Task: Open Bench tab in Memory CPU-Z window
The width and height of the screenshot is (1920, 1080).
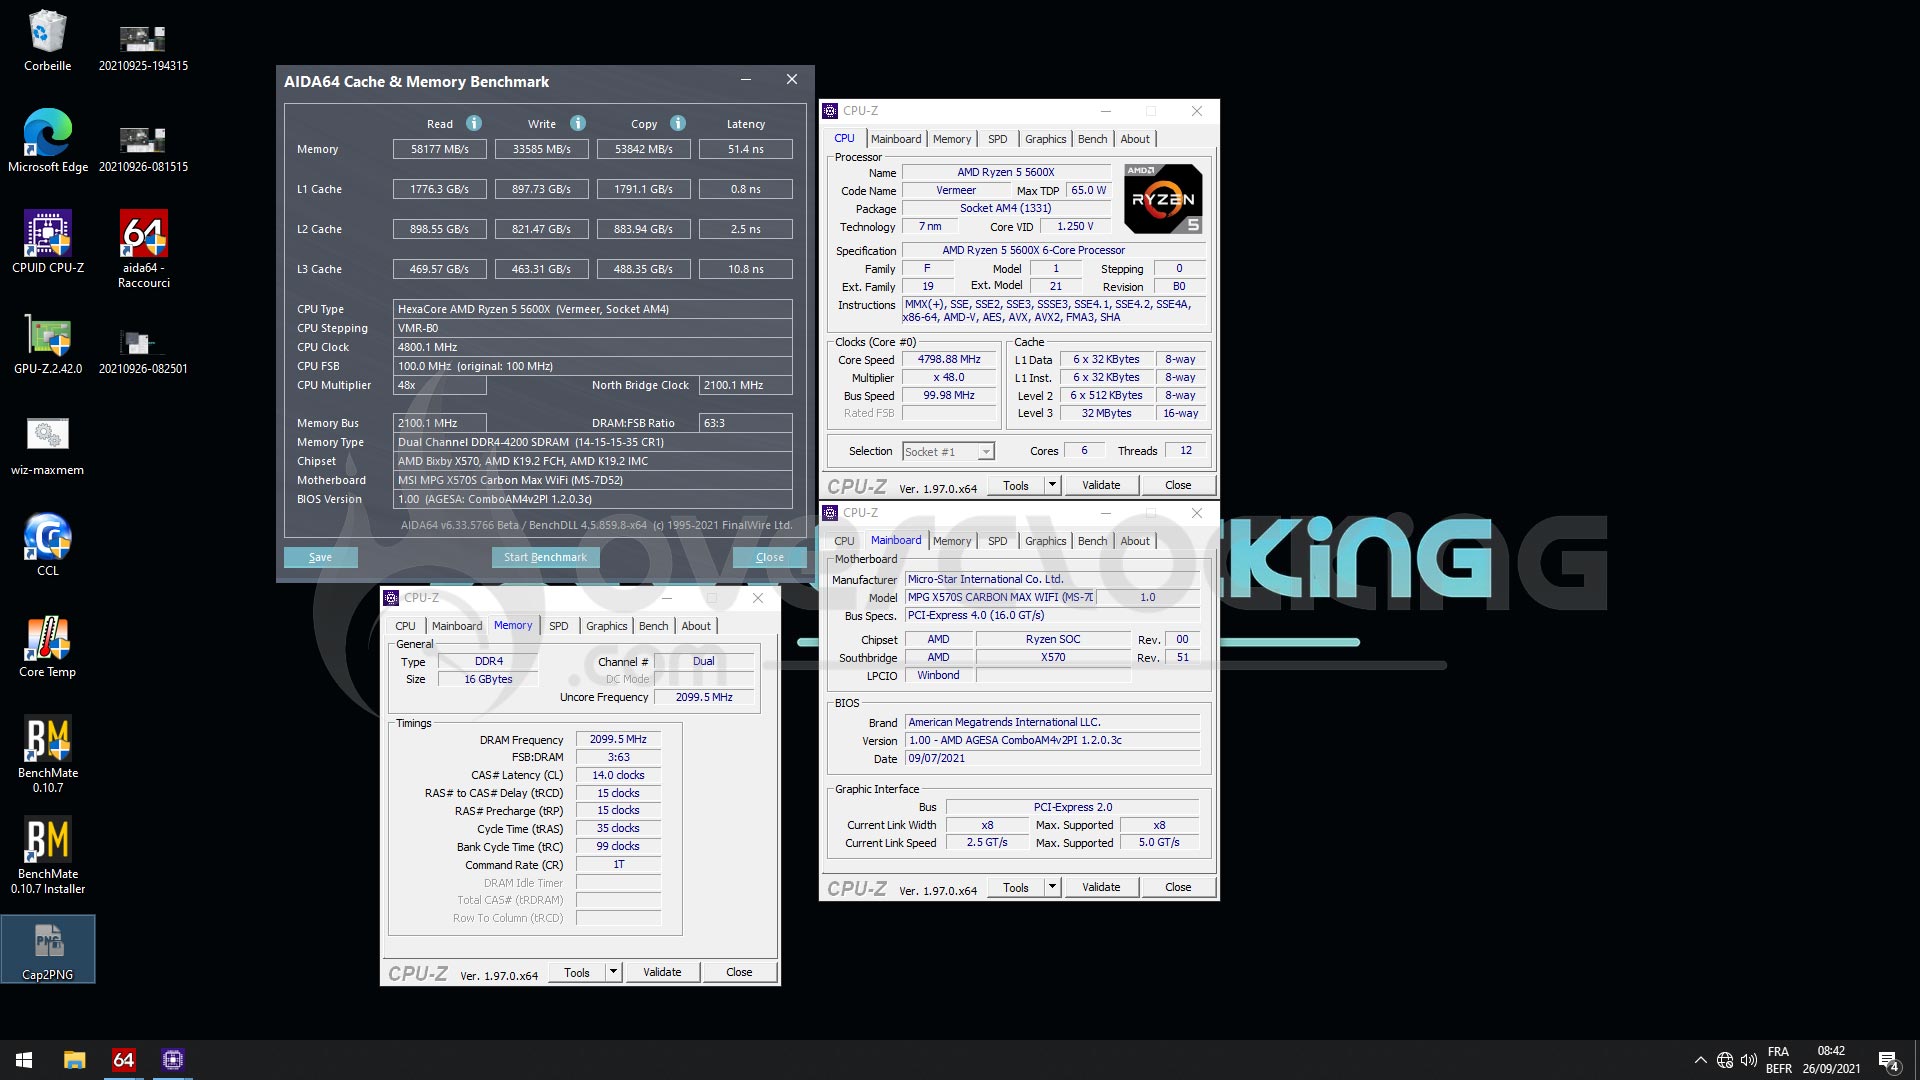Action: coord(653,626)
